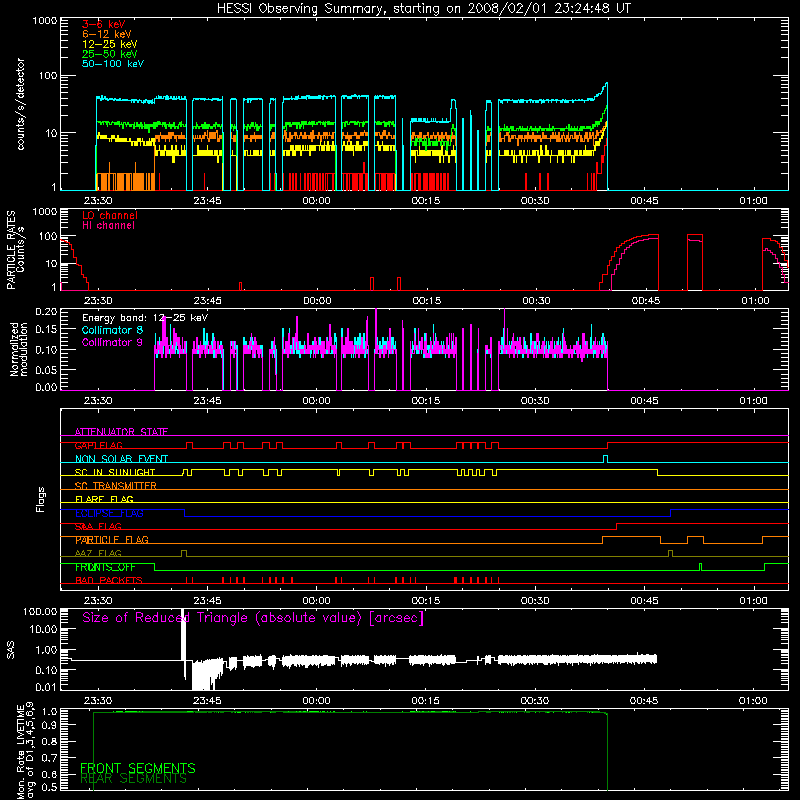
Task: Click the FLARE FLAG label
Action: click(104, 499)
